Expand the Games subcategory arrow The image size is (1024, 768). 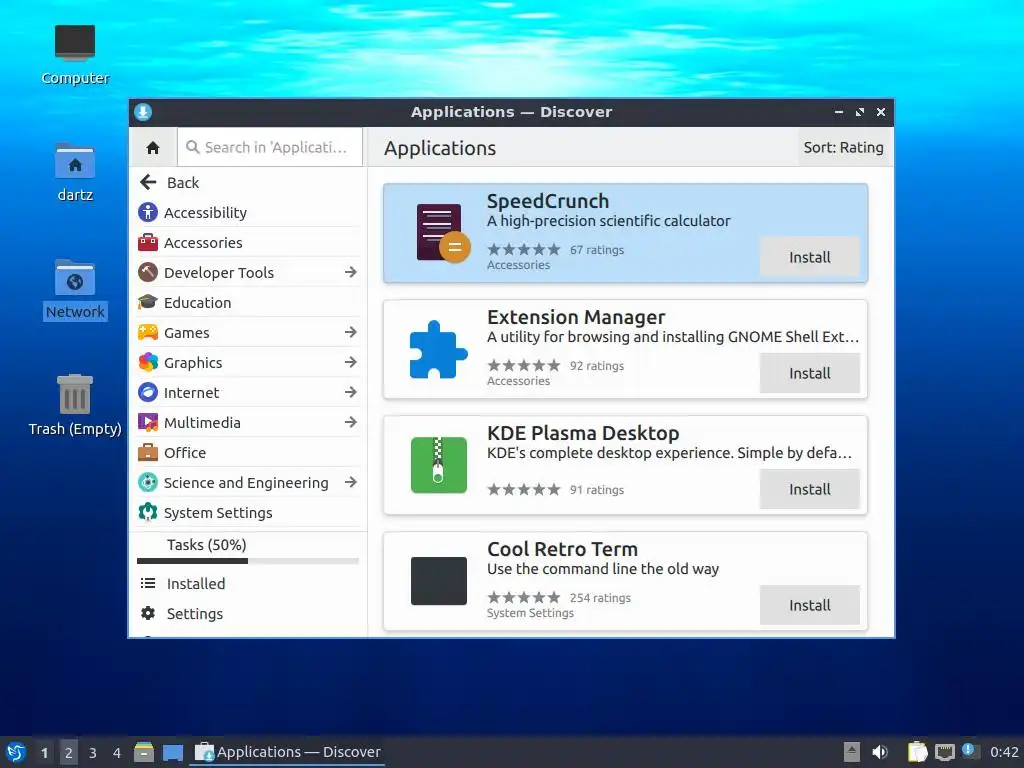(x=351, y=332)
